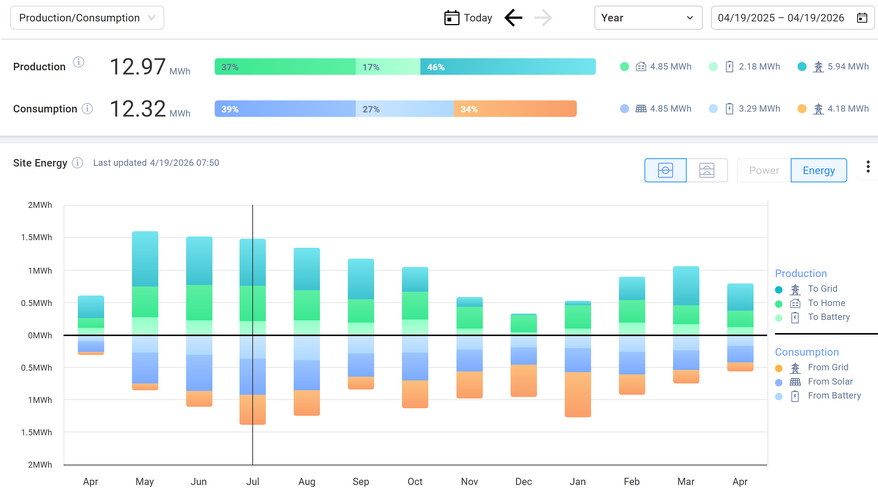Click the From Solar legend panel icon
878x500 pixels.
(x=795, y=382)
